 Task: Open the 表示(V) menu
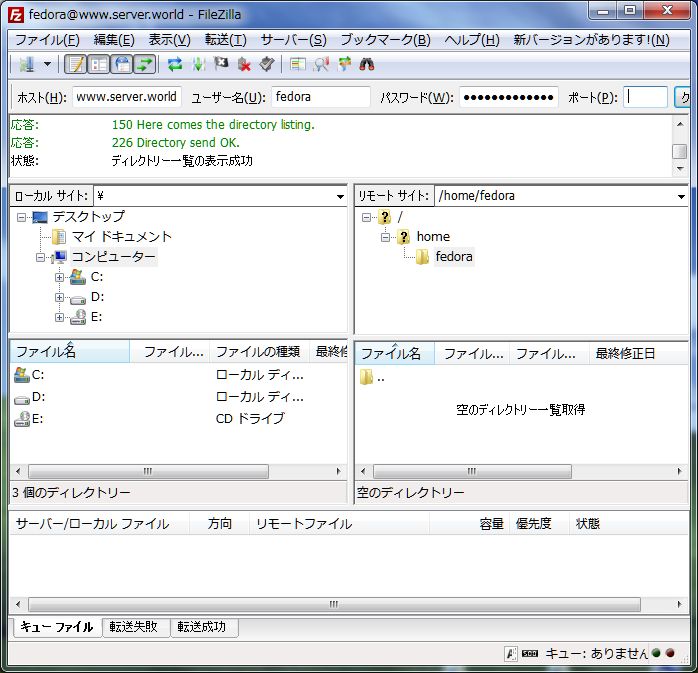click(169, 40)
